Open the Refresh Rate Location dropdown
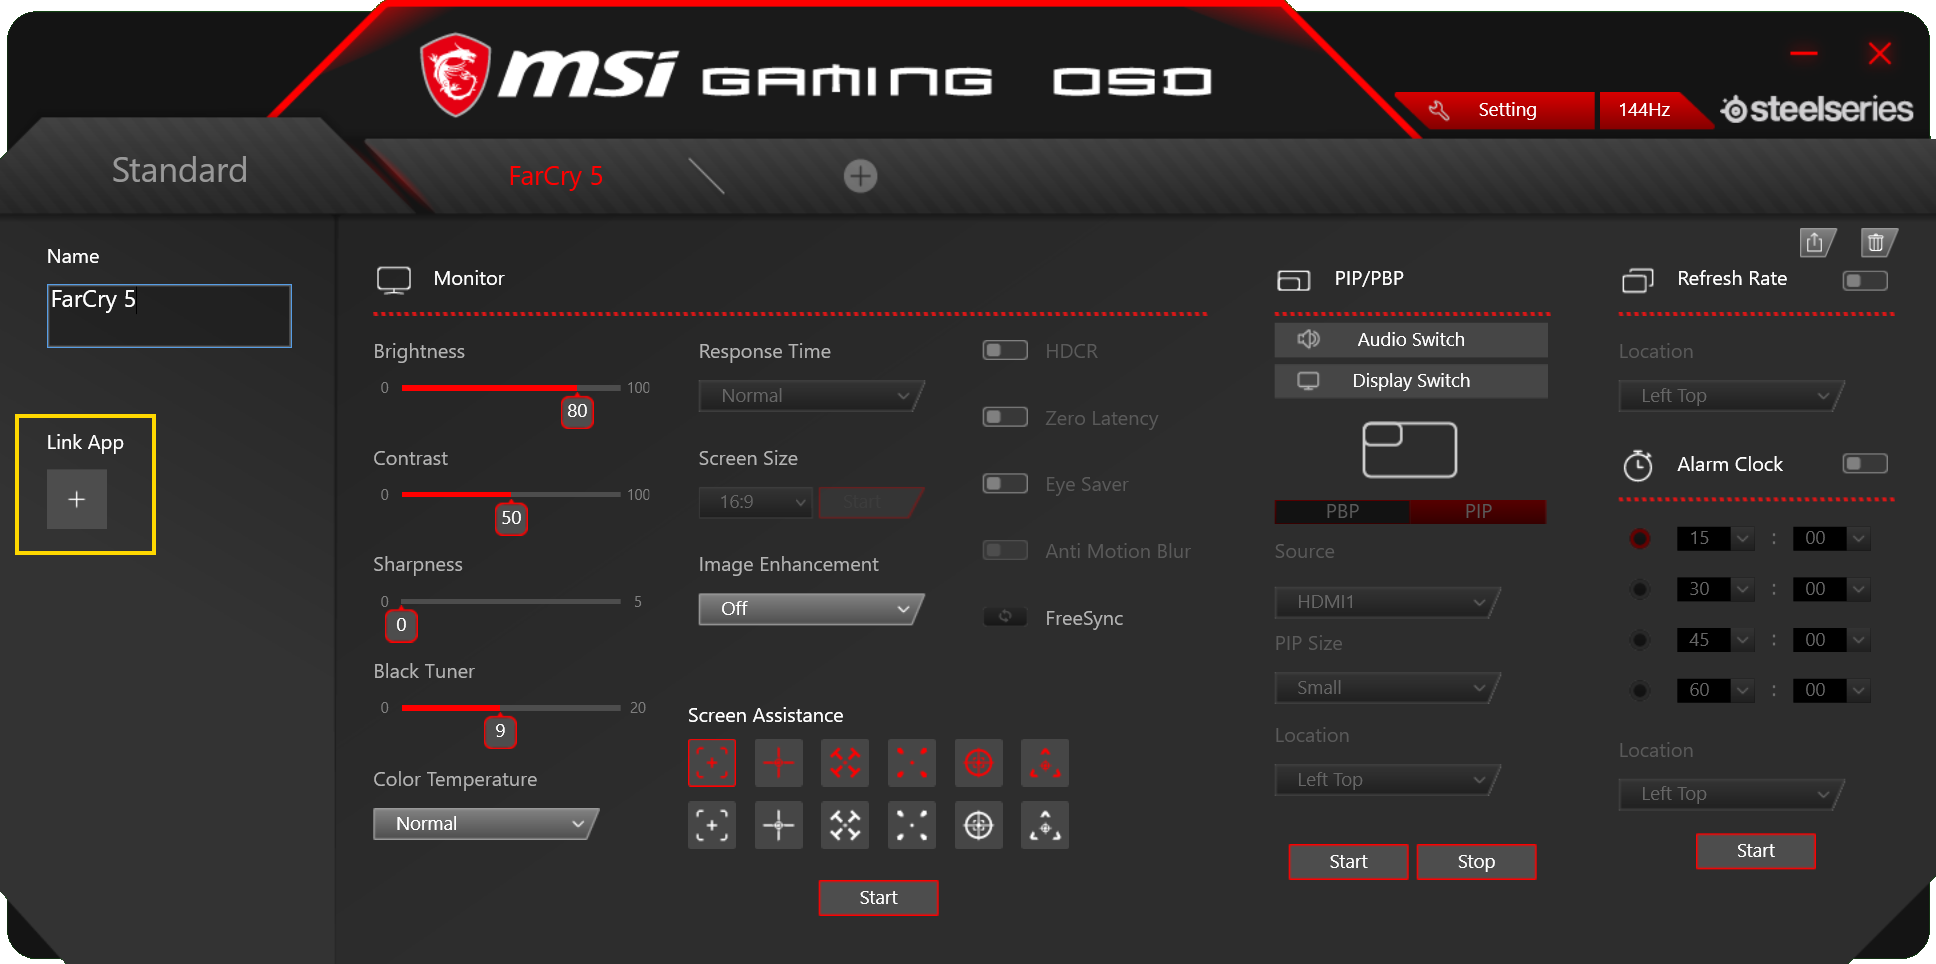This screenshot has height=964, width=1936. [x=1732, y=396]
